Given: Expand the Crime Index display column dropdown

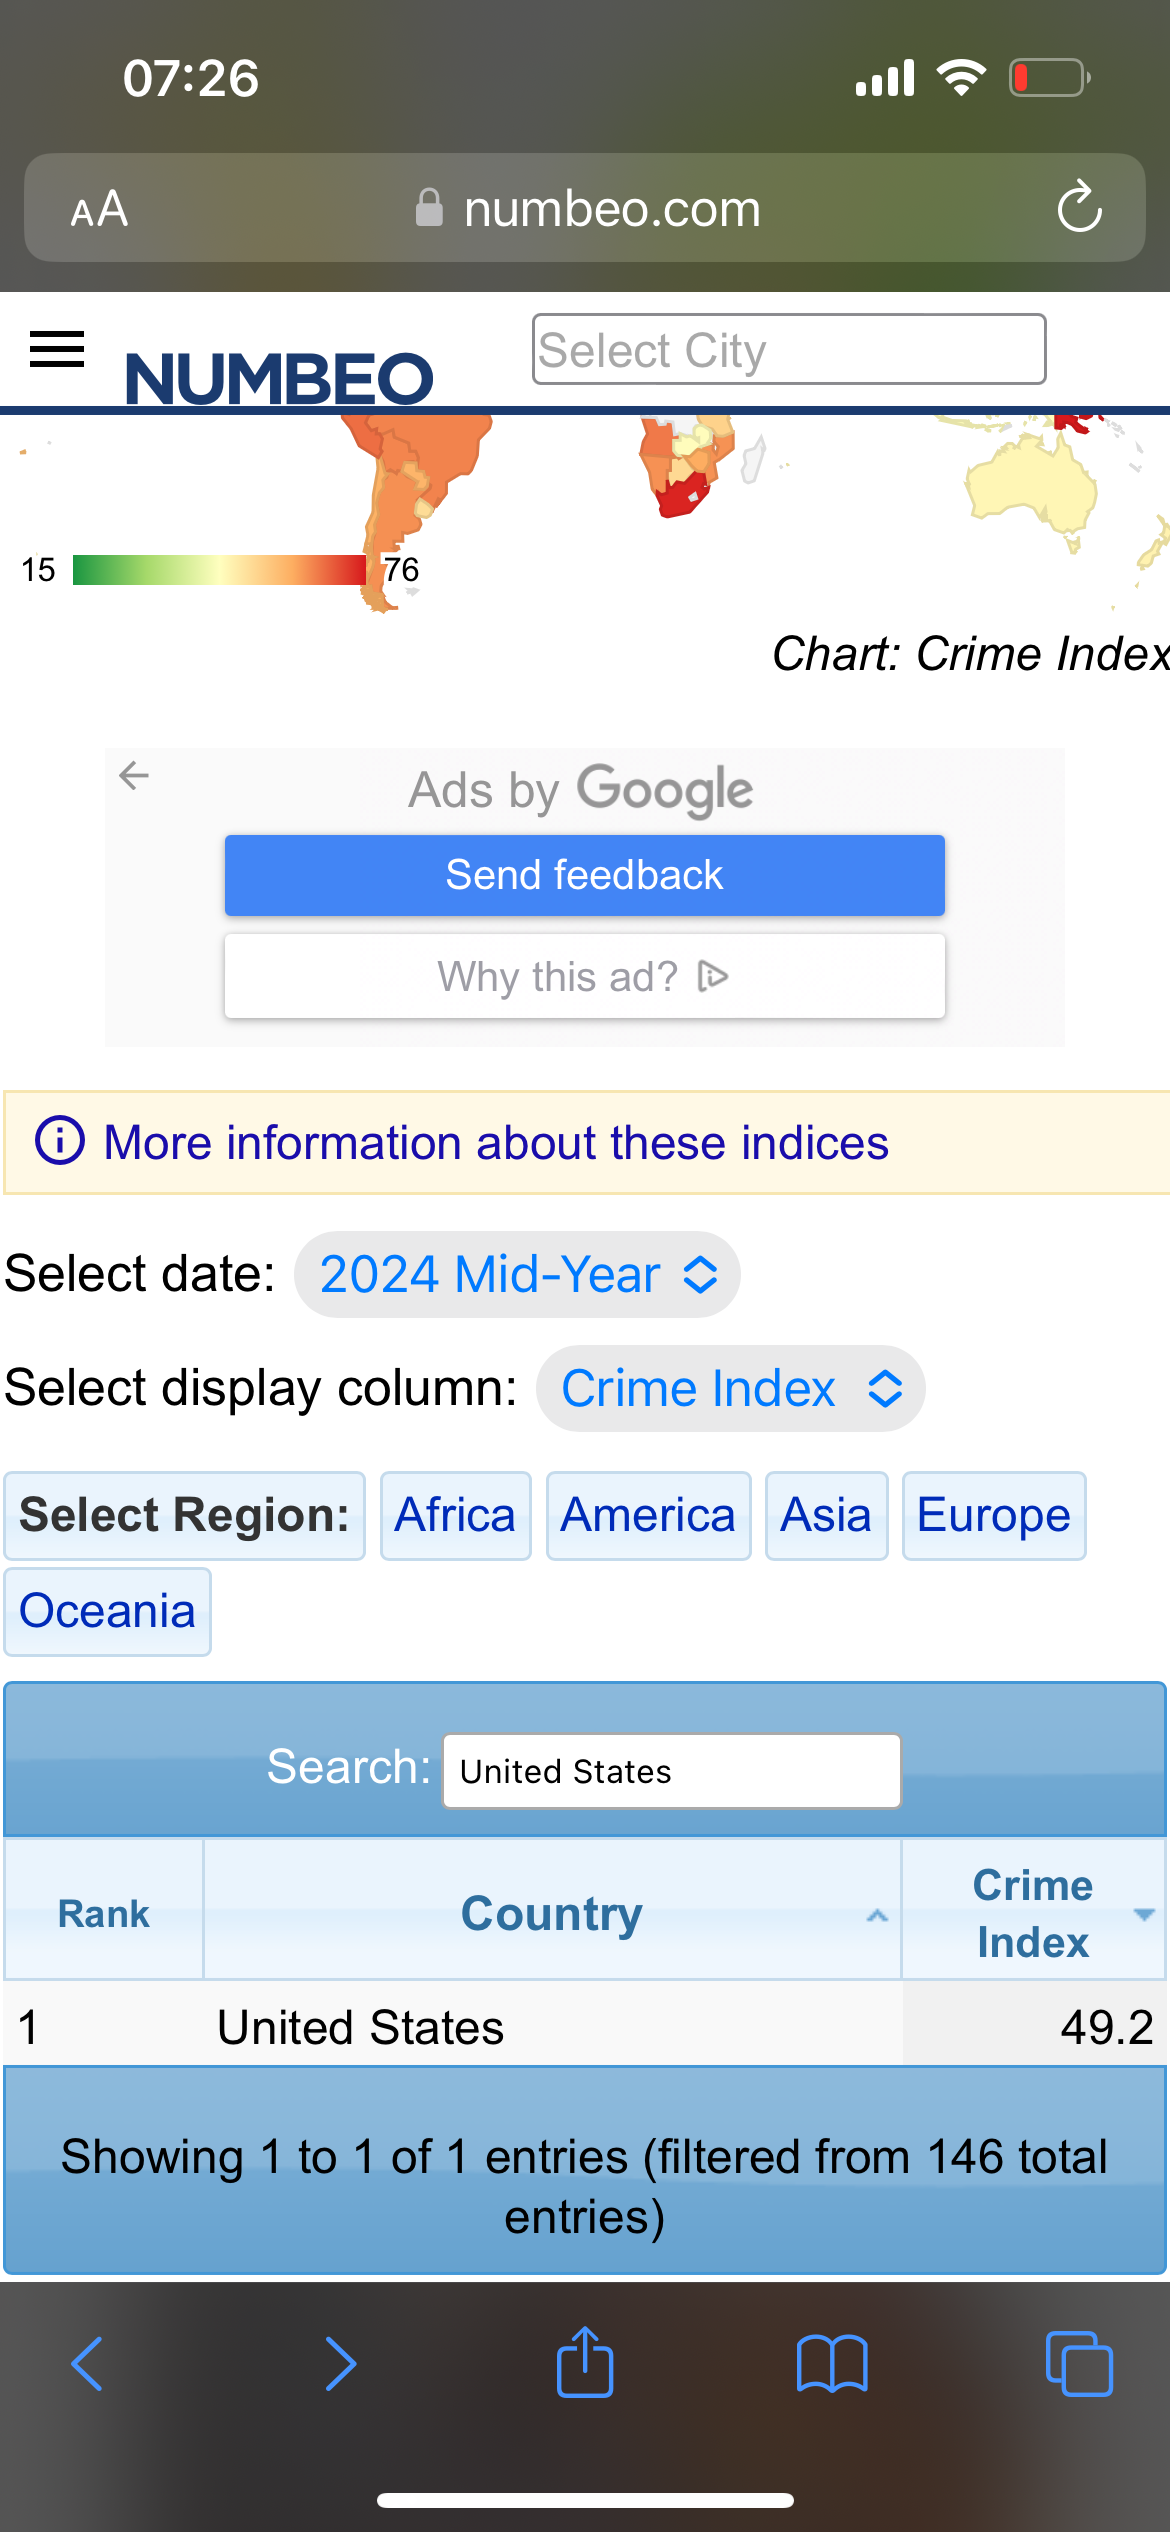Looking at the screenshot, I should (x=730, y=1388).
